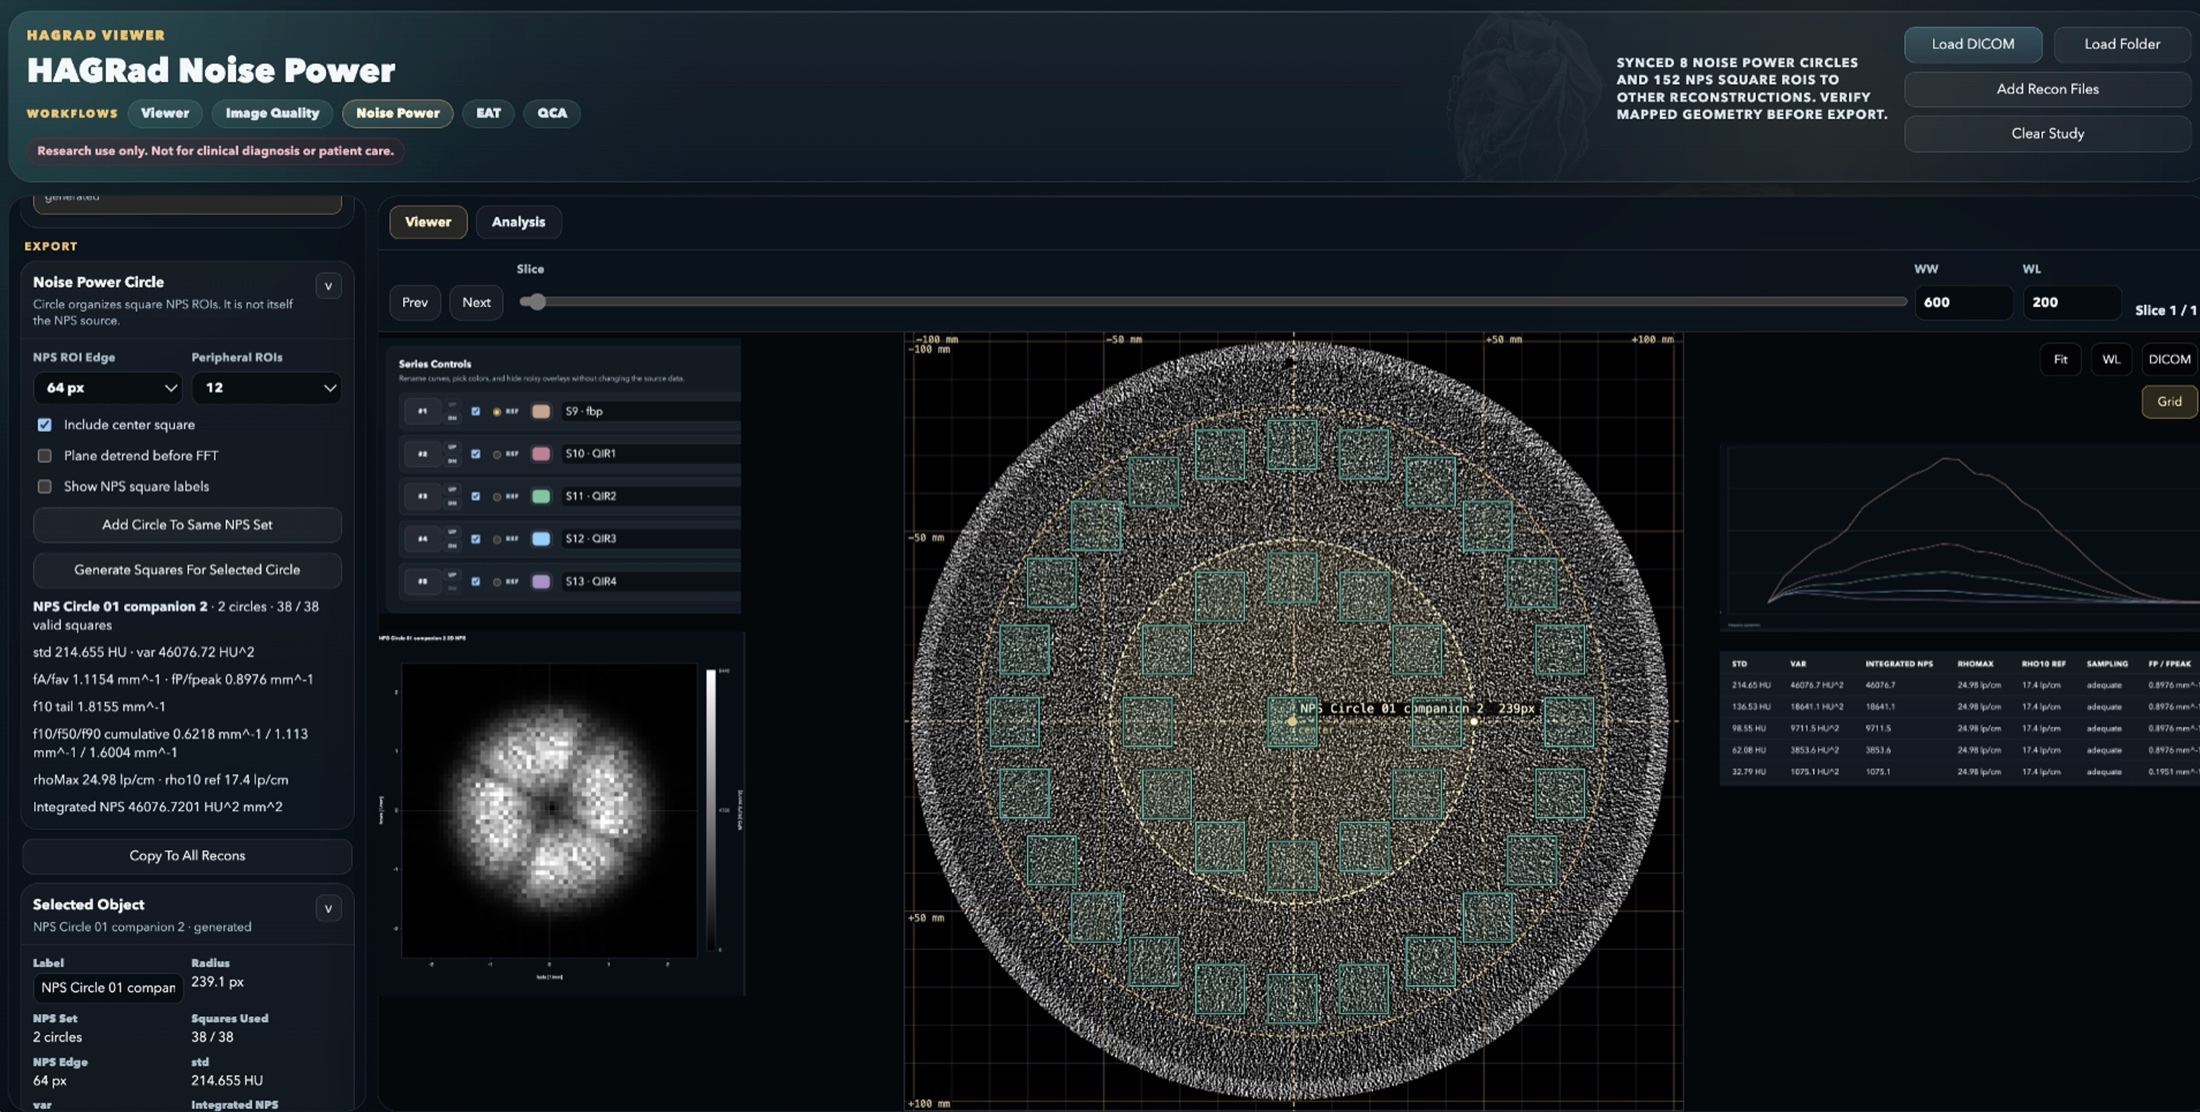Open the QCA workflow

552,113
